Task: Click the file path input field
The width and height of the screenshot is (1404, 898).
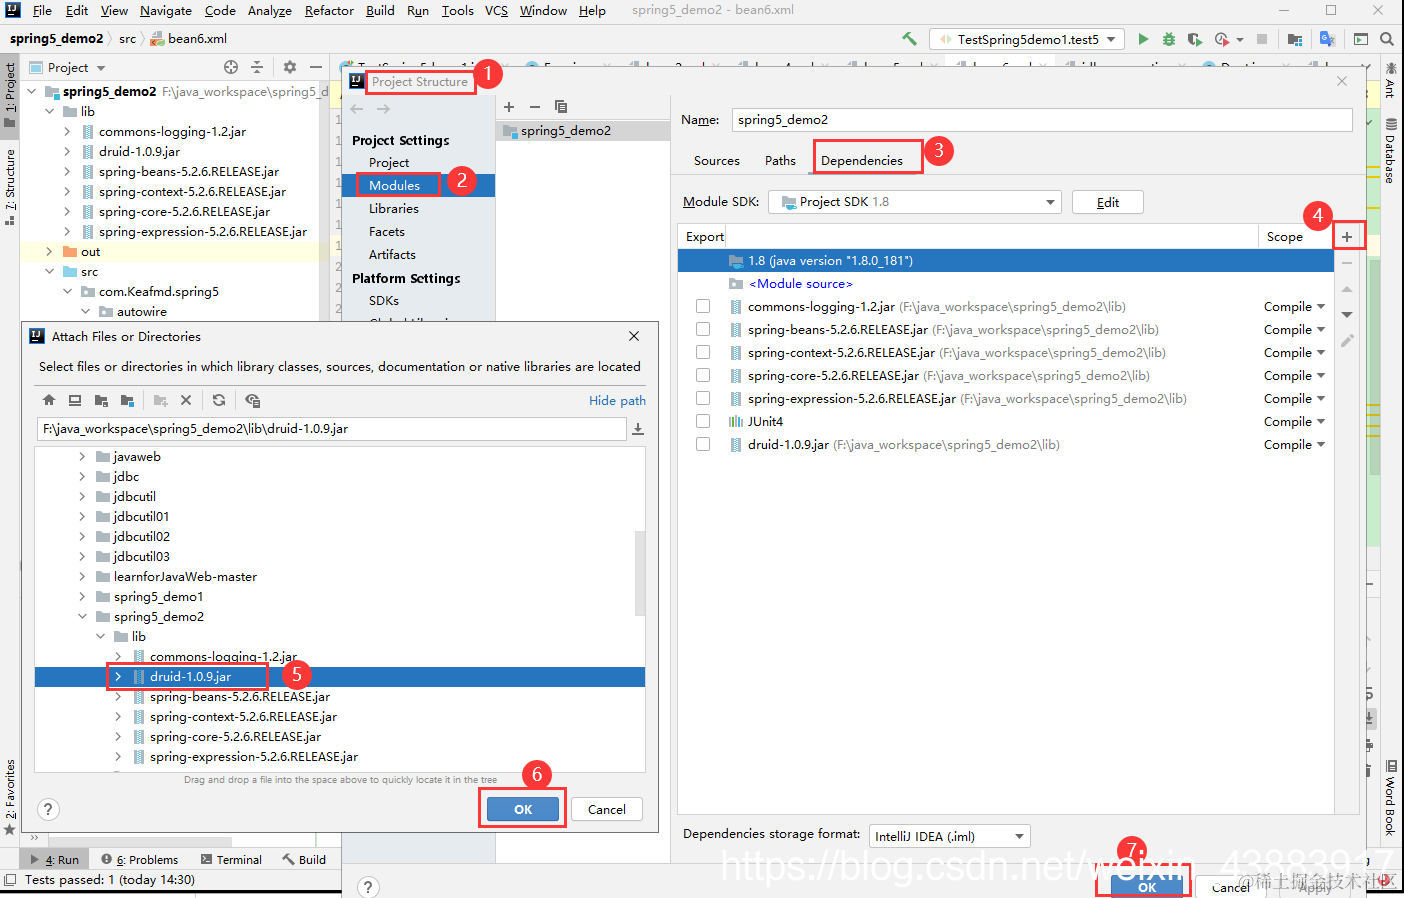Action: 332,428
